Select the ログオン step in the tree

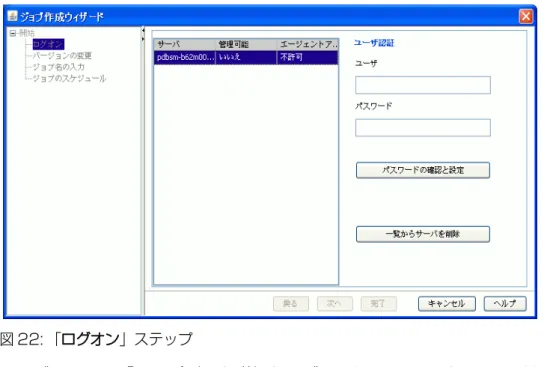click(x=48, y=44)
